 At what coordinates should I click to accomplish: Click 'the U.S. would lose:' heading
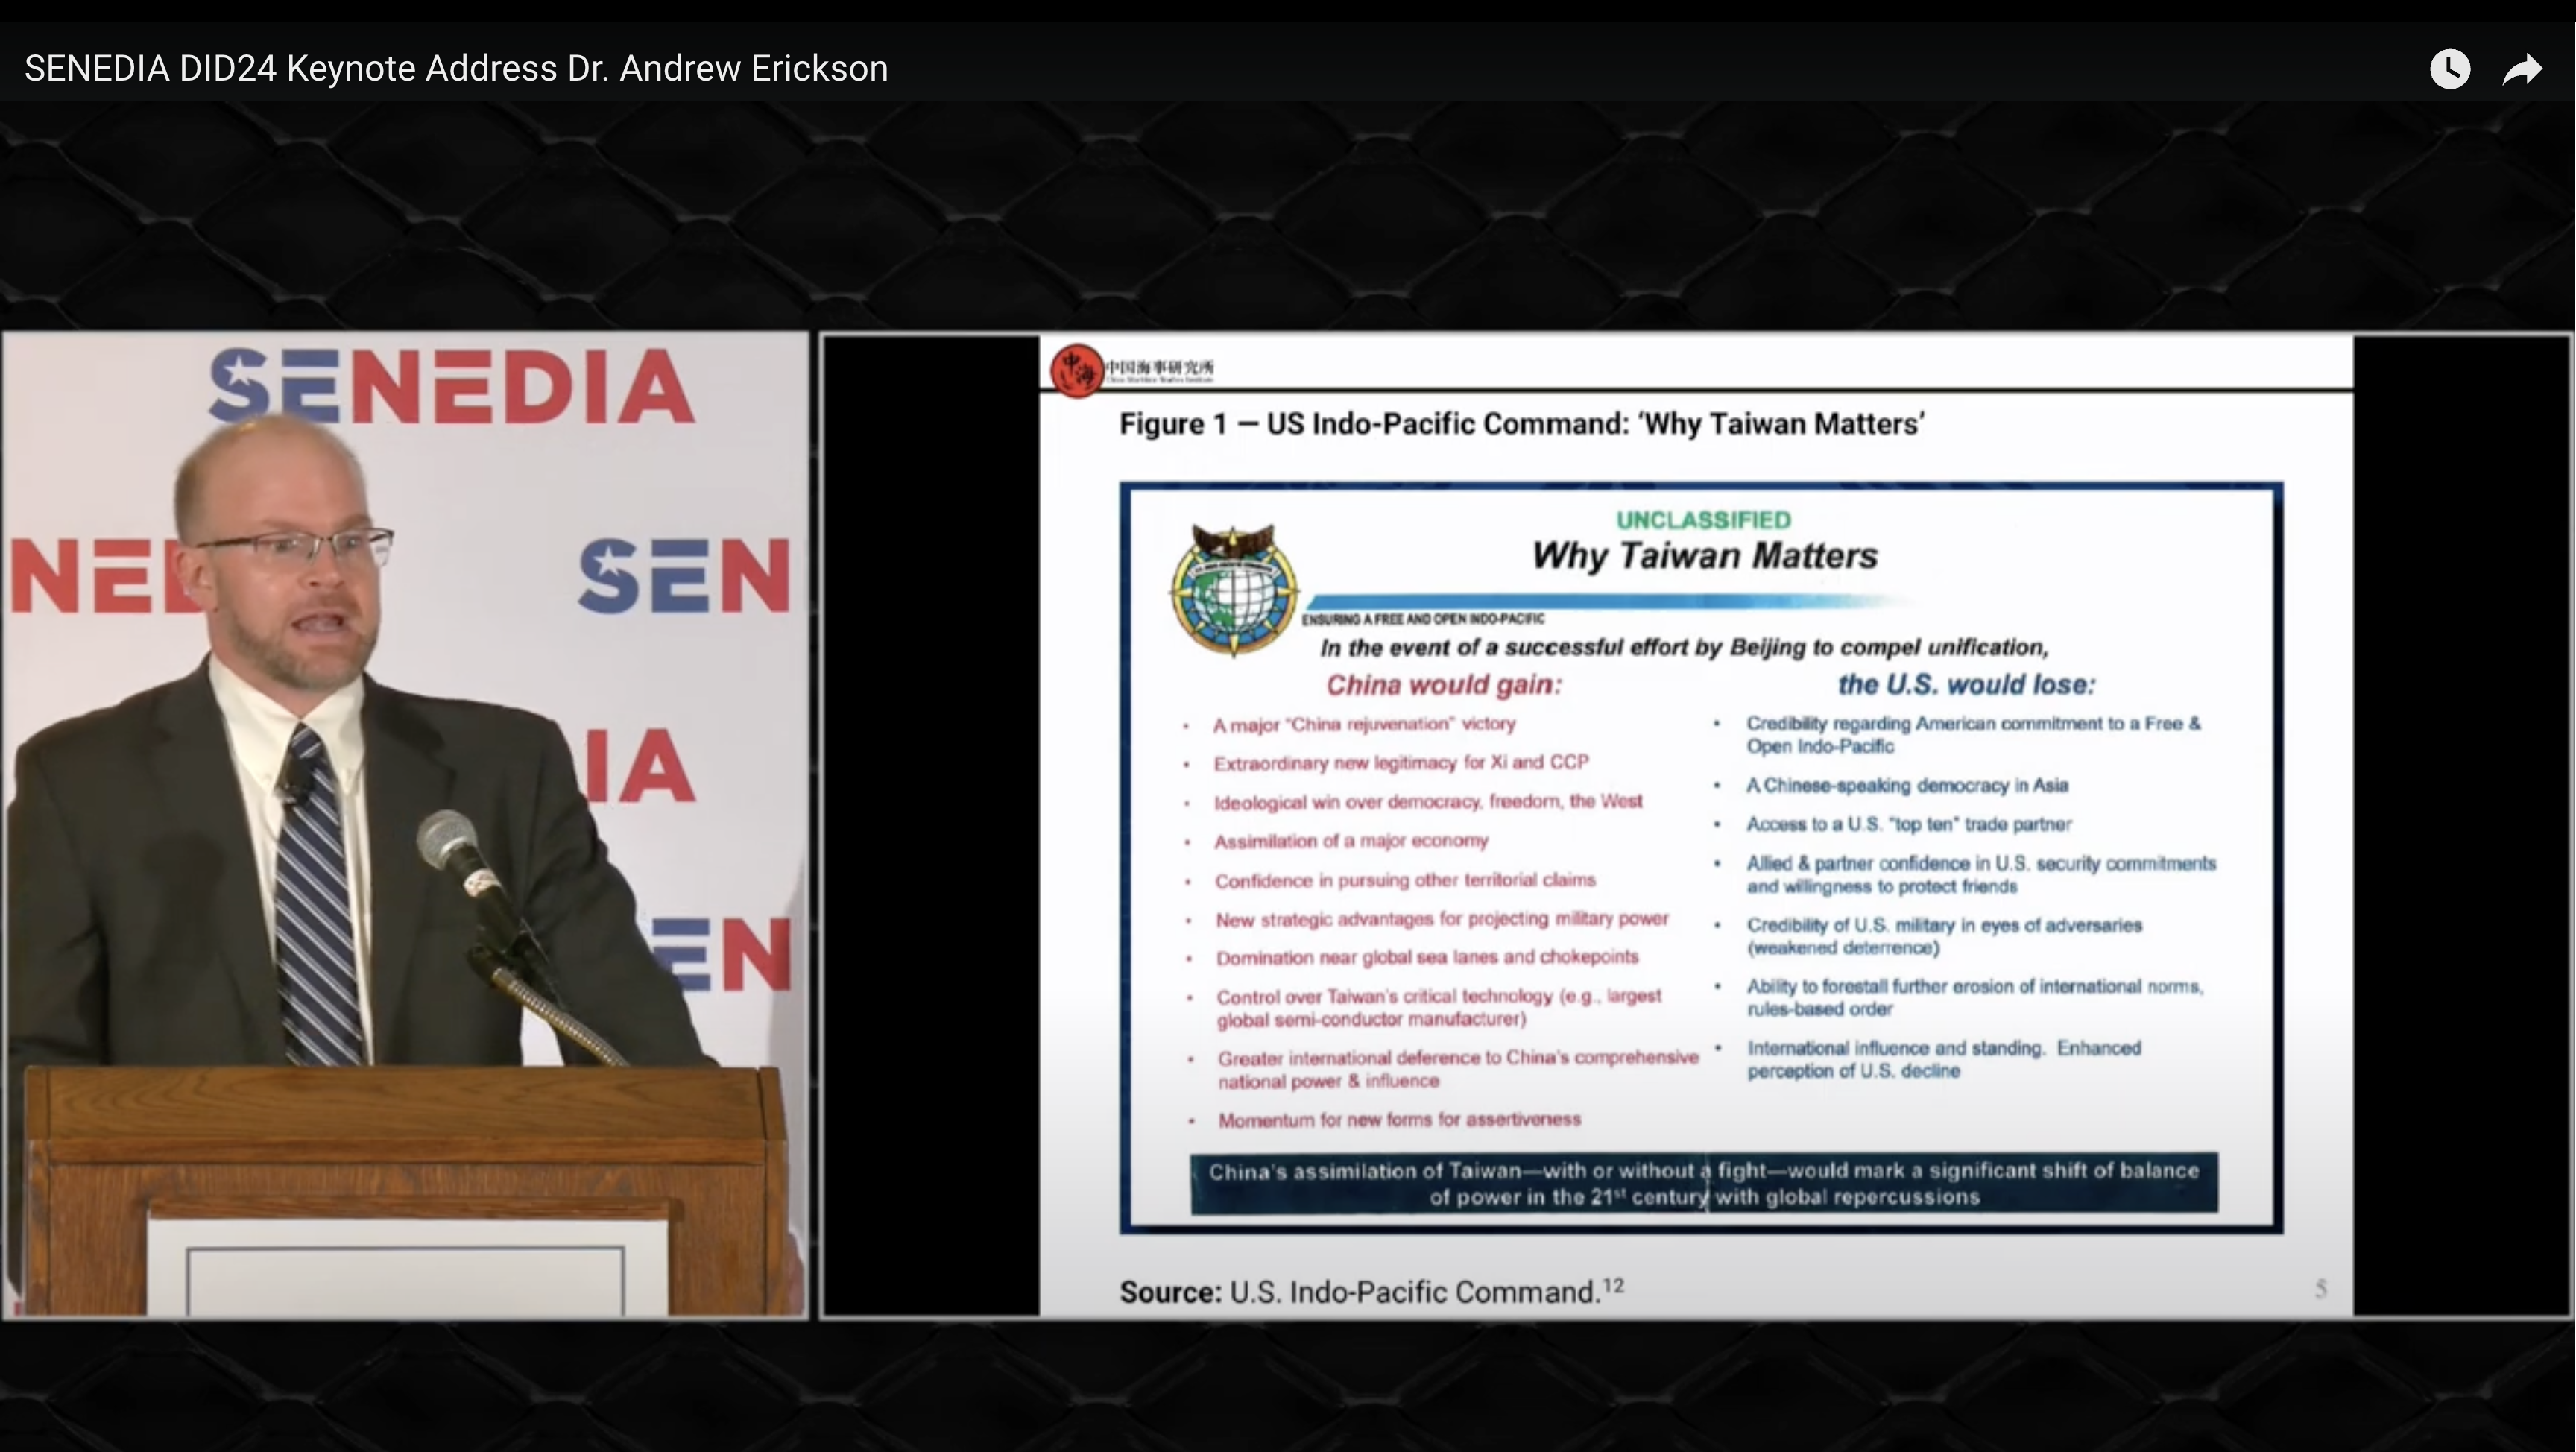(1966, 685)
